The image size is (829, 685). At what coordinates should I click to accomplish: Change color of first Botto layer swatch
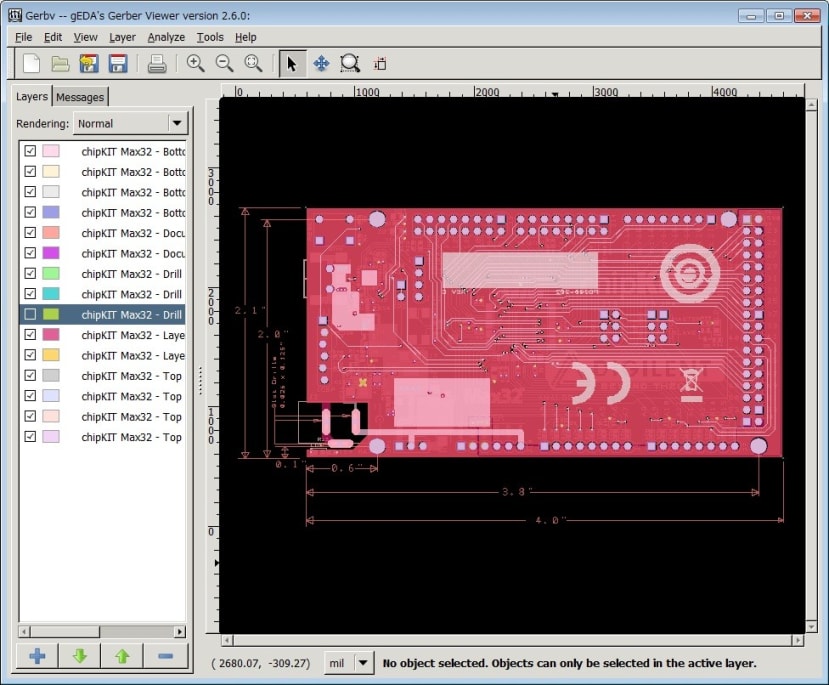coord(51,151)
